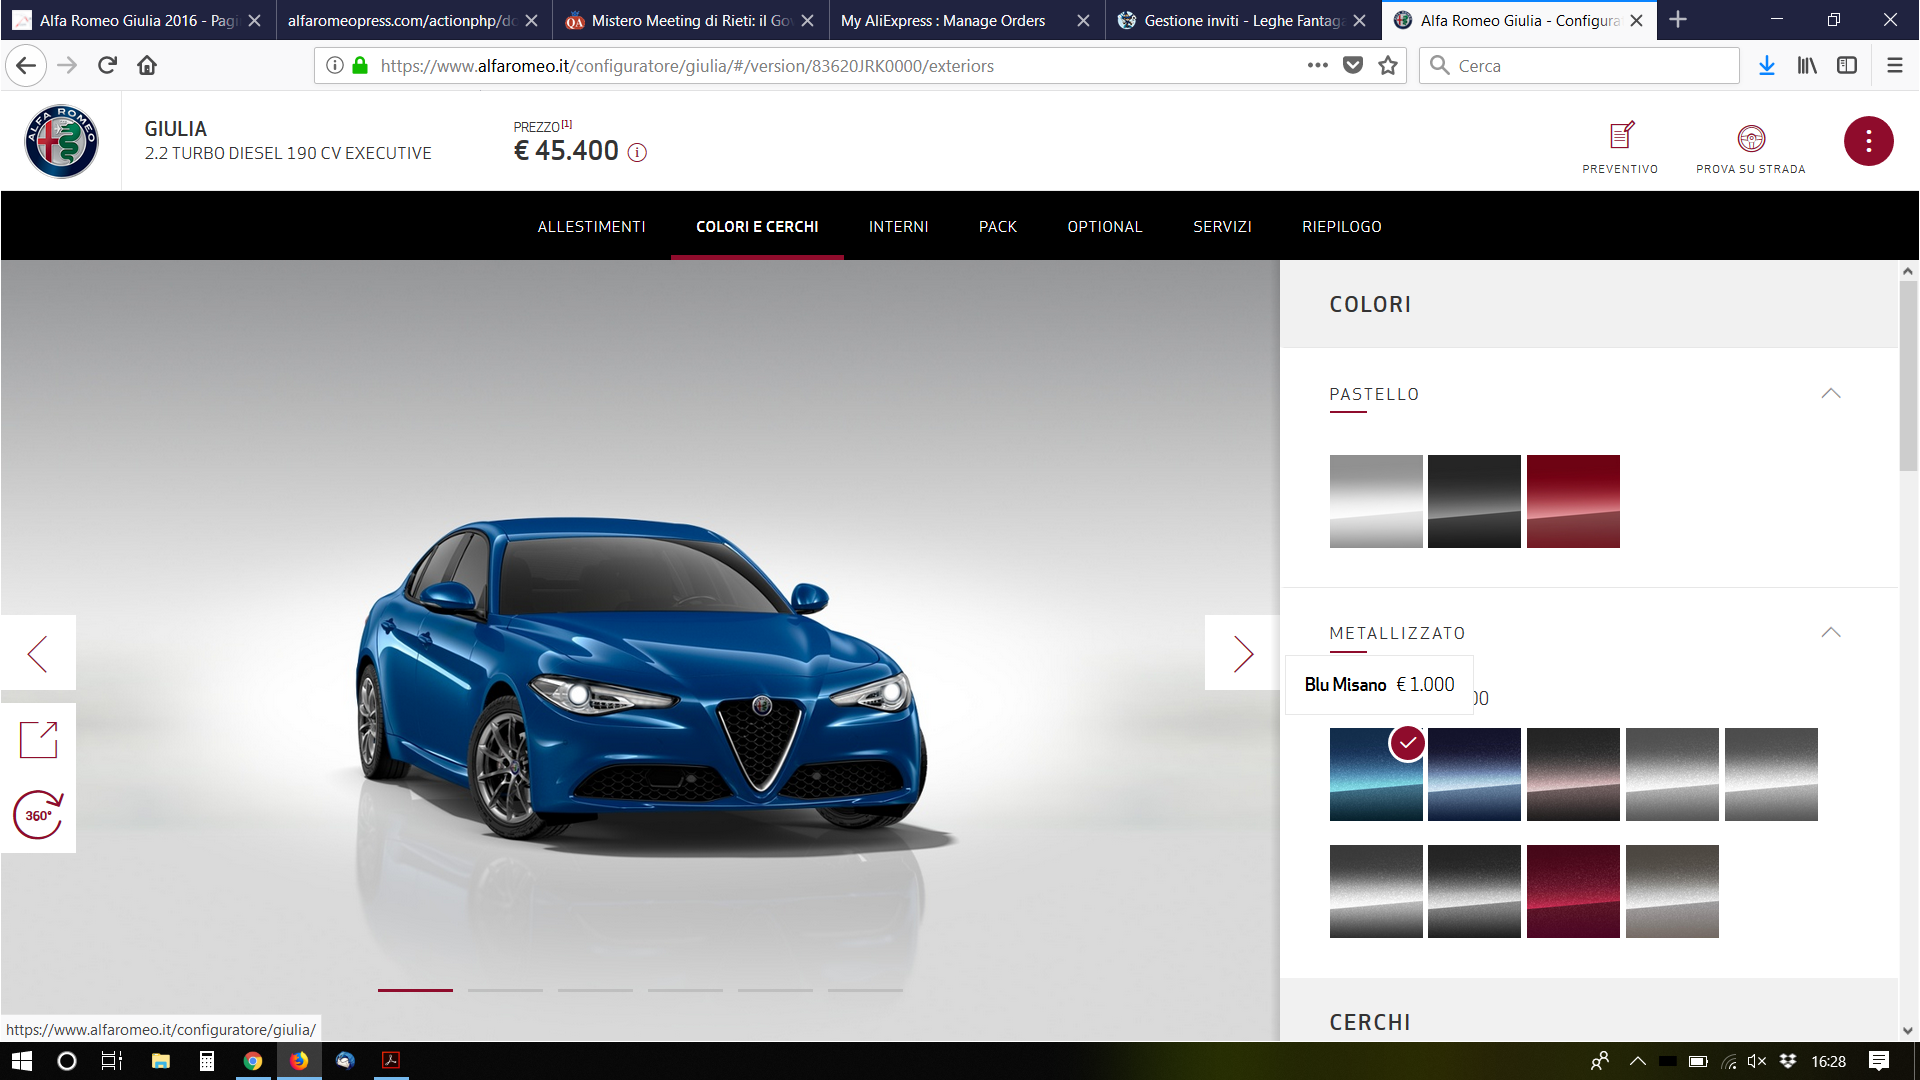Click the Alfa Romeo logo
The height and width of the screenshot is (1080, 1920).
(61, 141)
